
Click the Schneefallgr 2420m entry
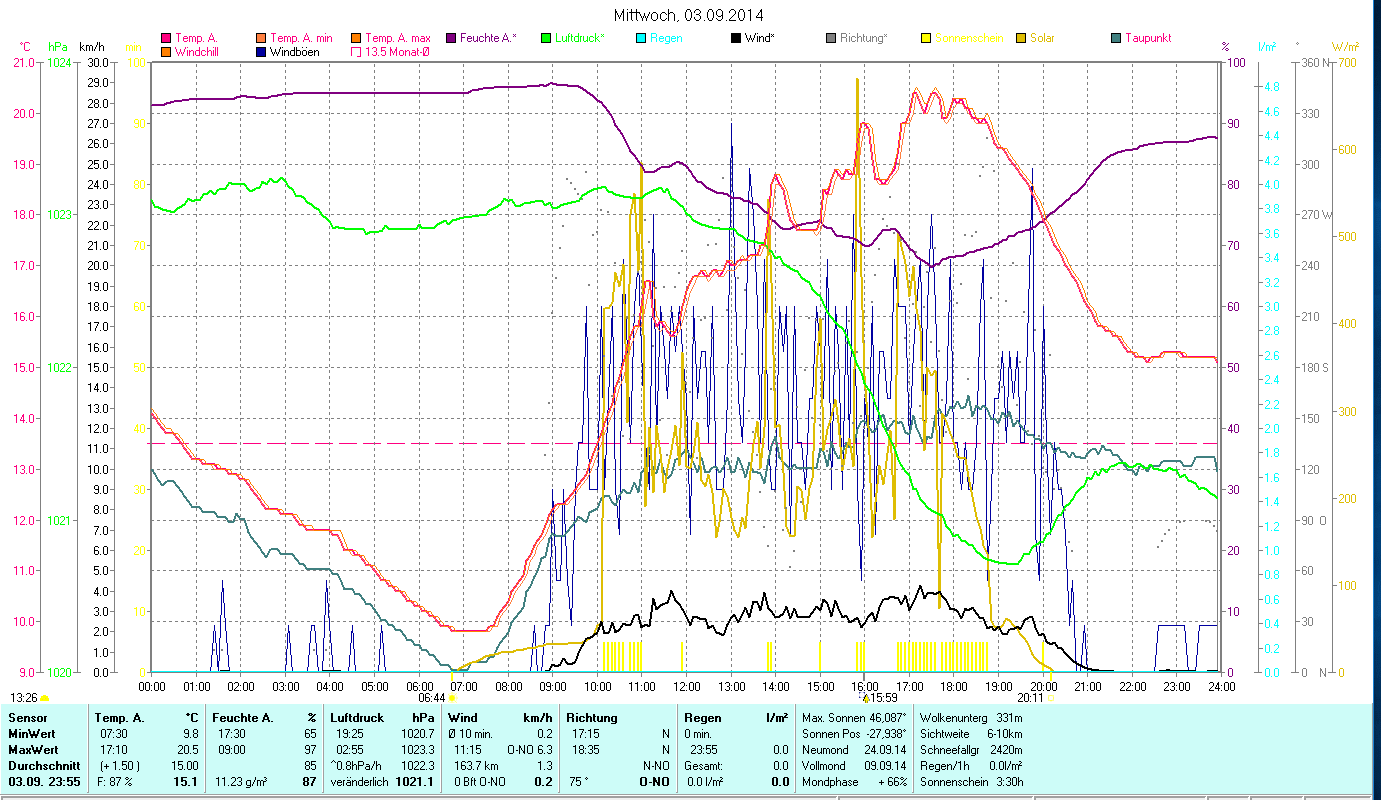click(970, 750)
